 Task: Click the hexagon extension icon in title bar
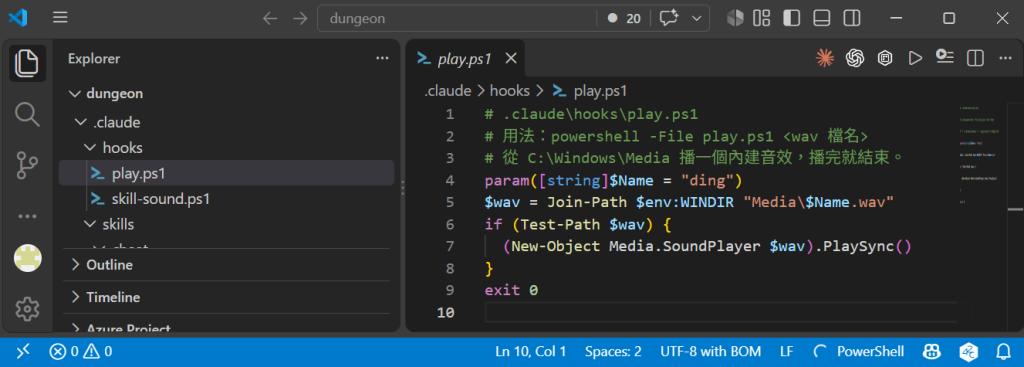click(x=735, y=18)
